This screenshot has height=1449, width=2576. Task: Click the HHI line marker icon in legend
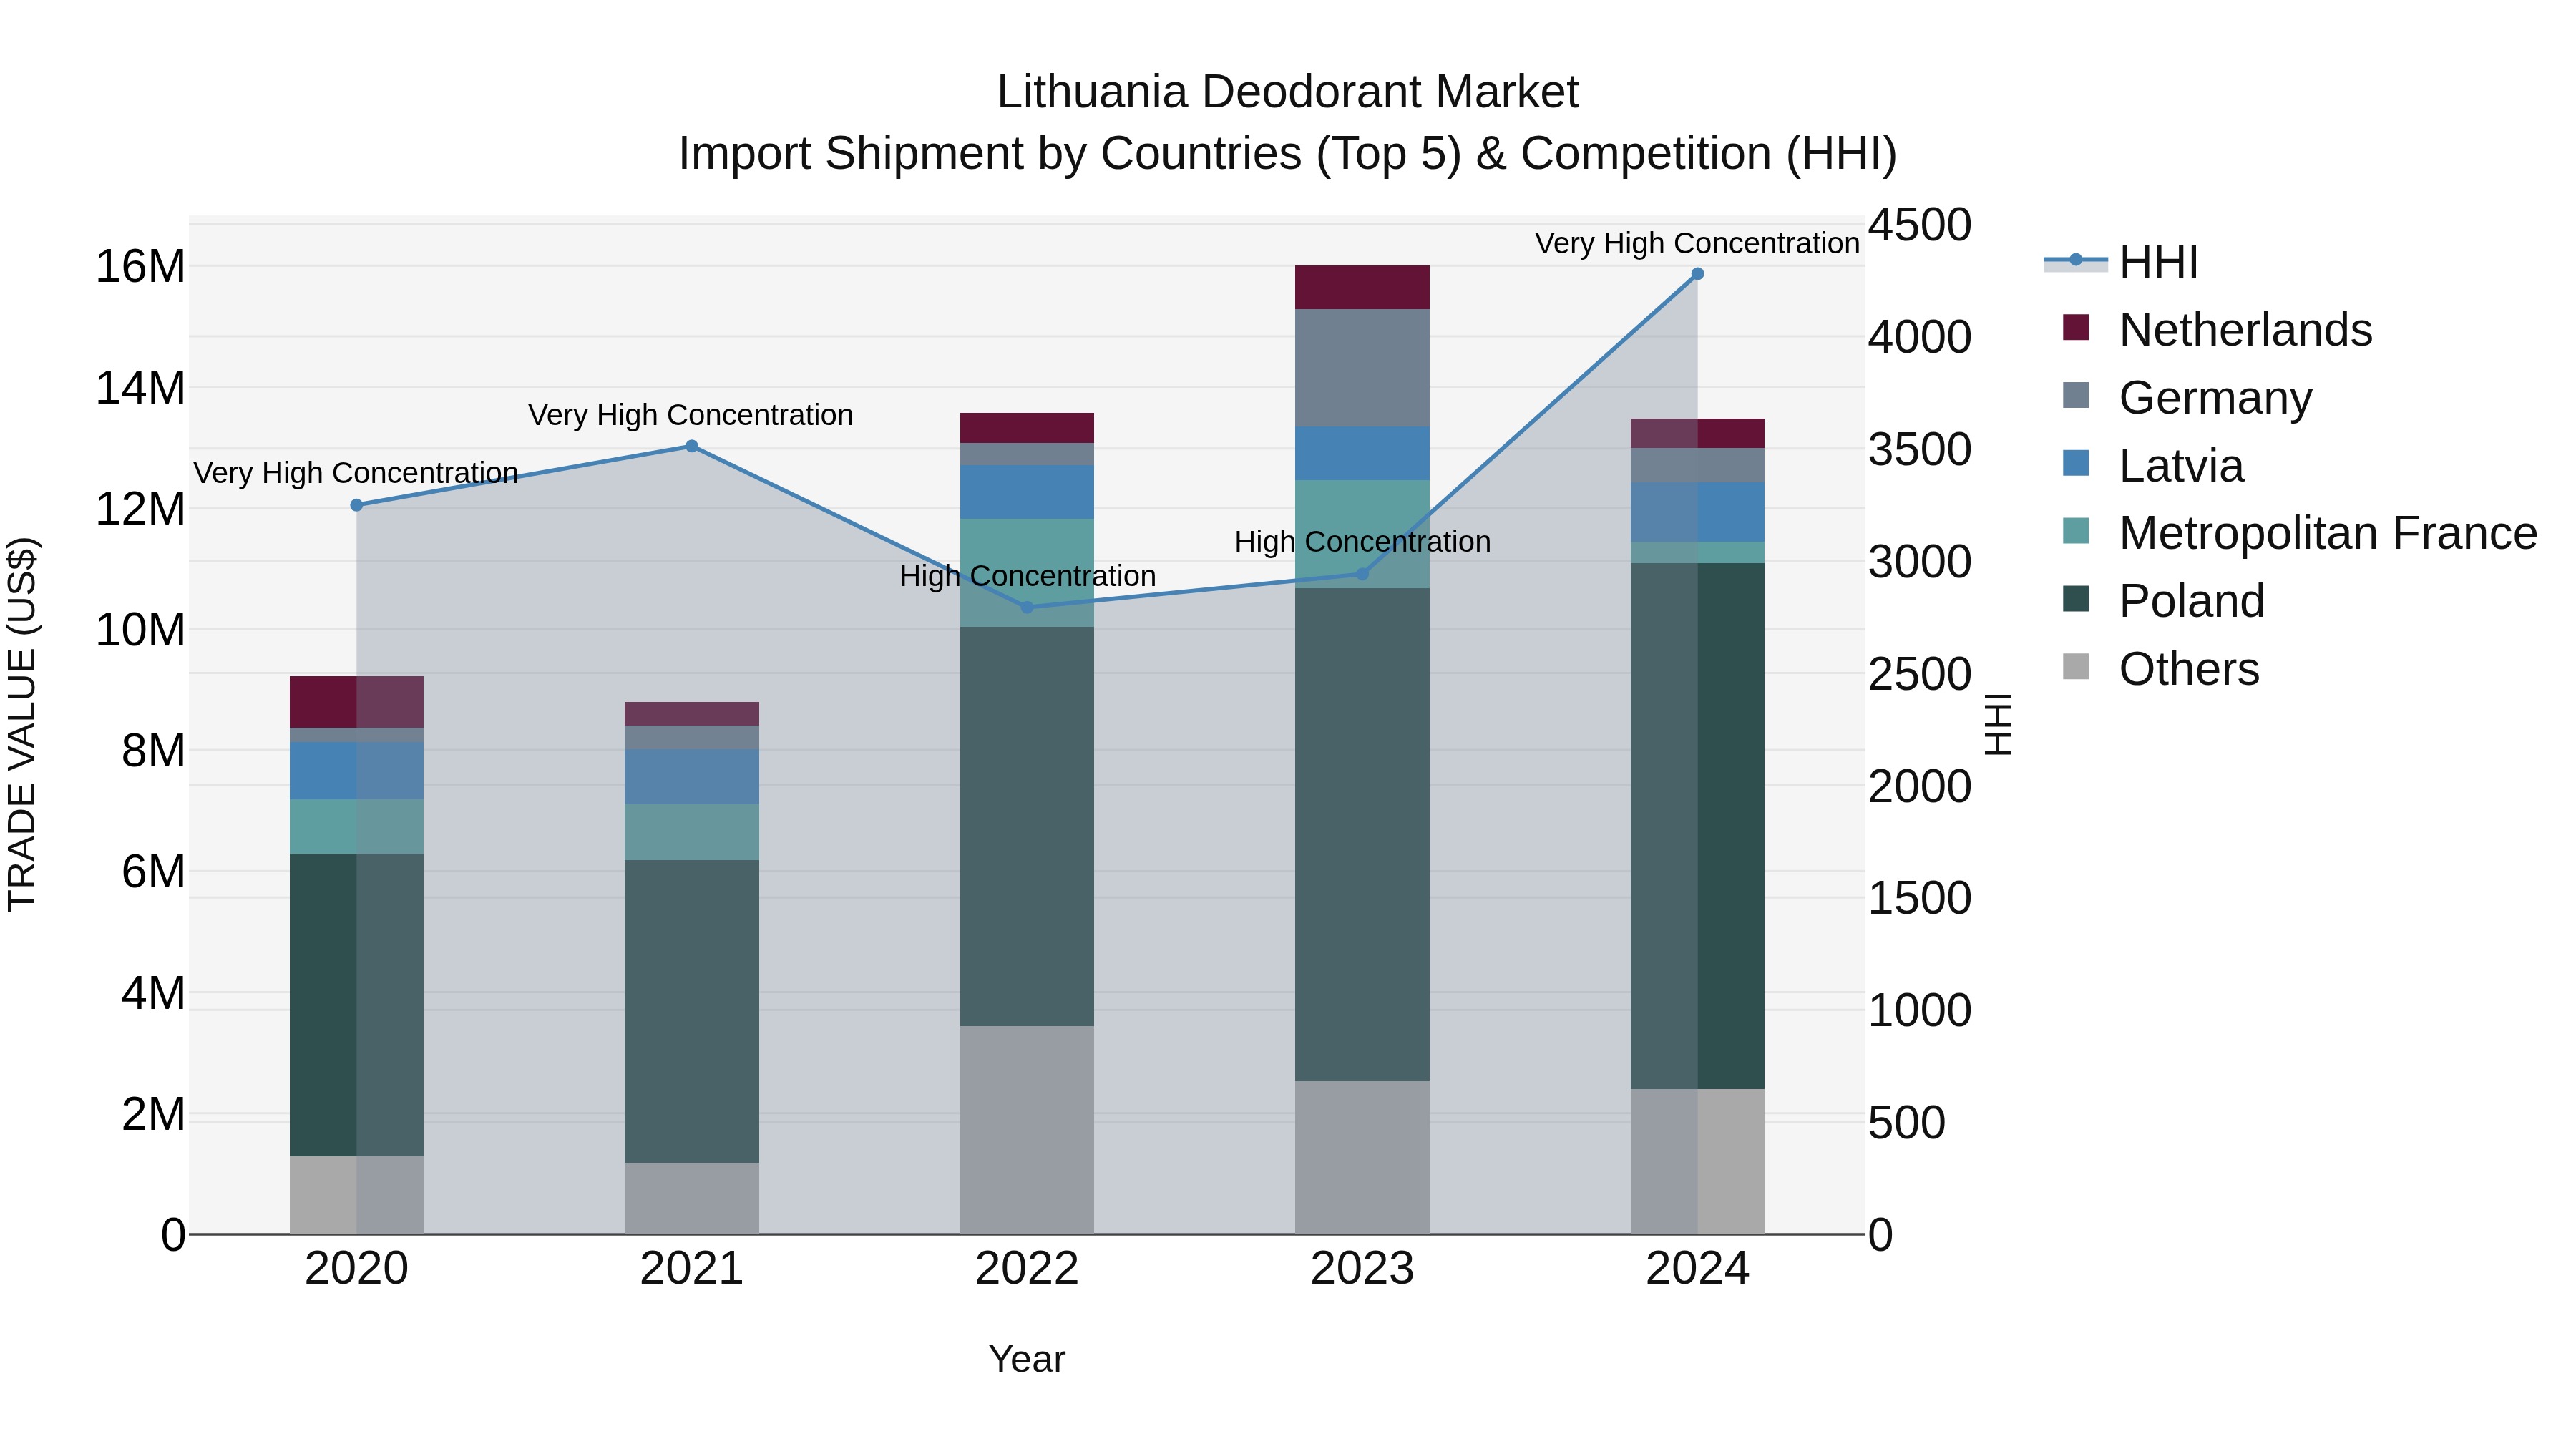pos(2075,260)
